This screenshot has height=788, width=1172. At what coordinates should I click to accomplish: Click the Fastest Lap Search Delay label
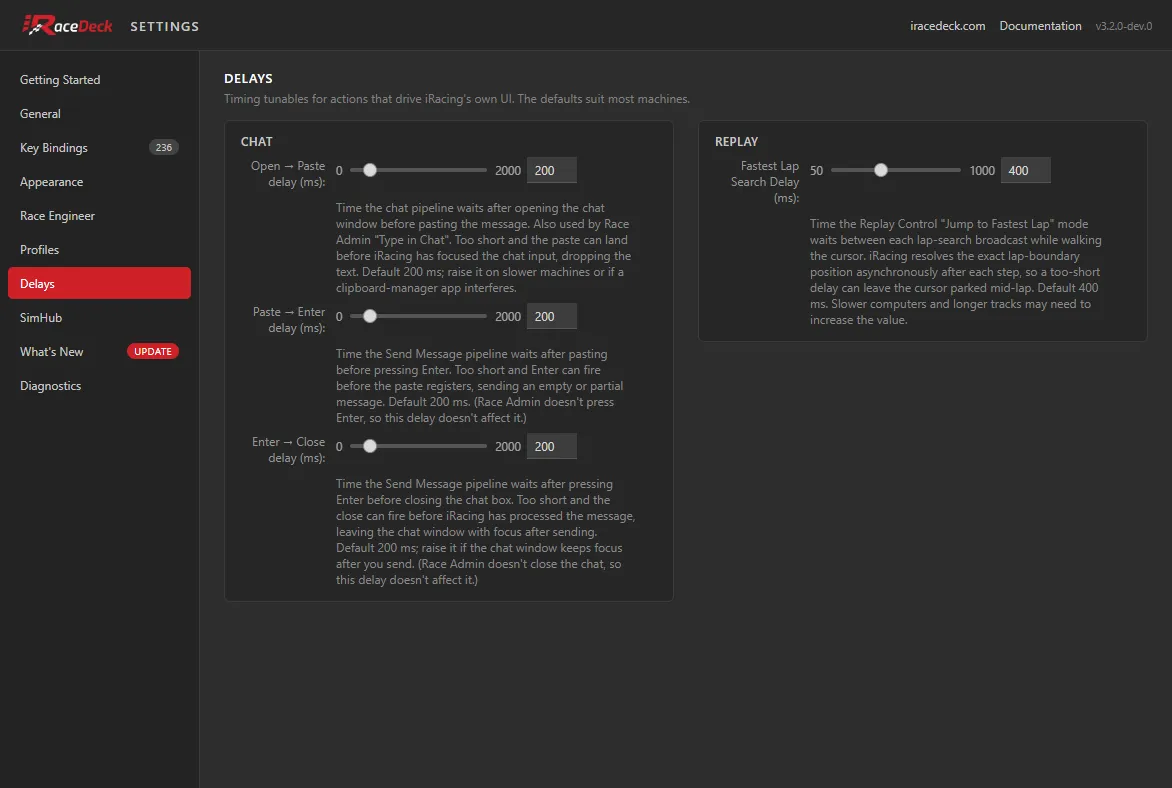[765, 182]
